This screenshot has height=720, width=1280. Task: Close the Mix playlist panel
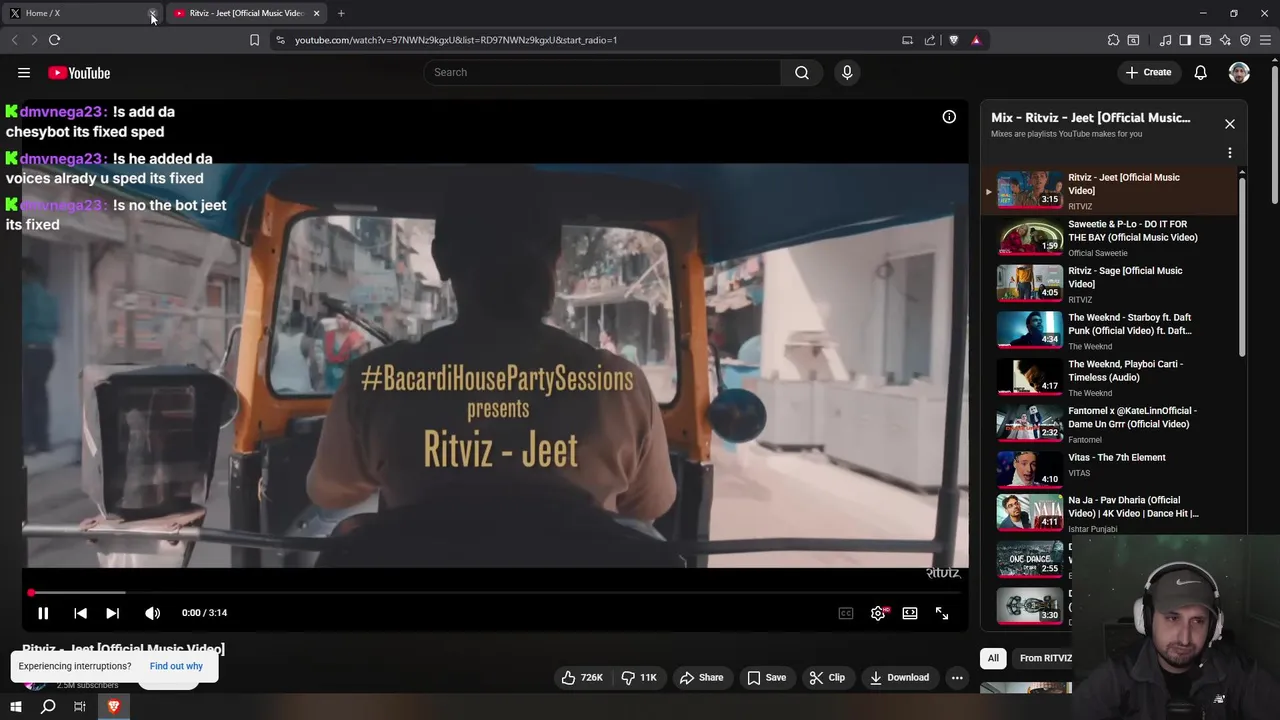[x=1230, y=124]
